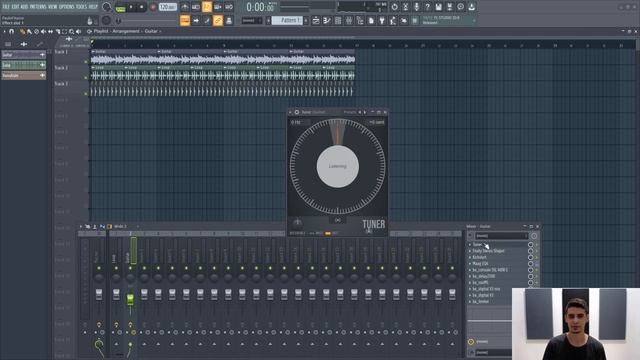Toggle Pattern/Song mode switch
Viewport: 640px width, 360px height.
click(120, 7)
